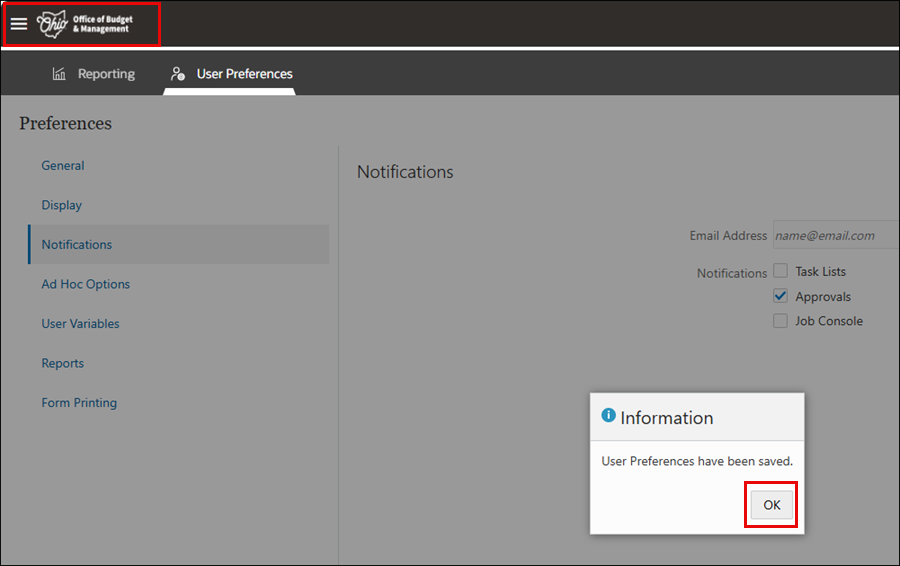
Task: Click the blue information icon in dialog
Action: [608, 415]
